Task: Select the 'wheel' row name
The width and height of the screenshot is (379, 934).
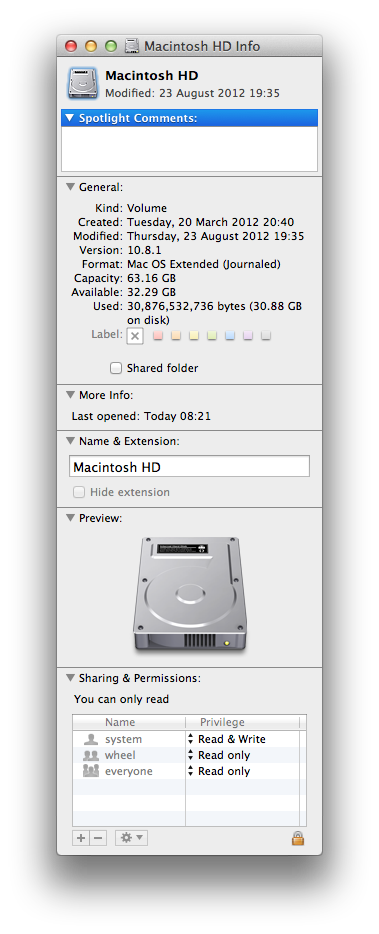Action: coord(120,755)
